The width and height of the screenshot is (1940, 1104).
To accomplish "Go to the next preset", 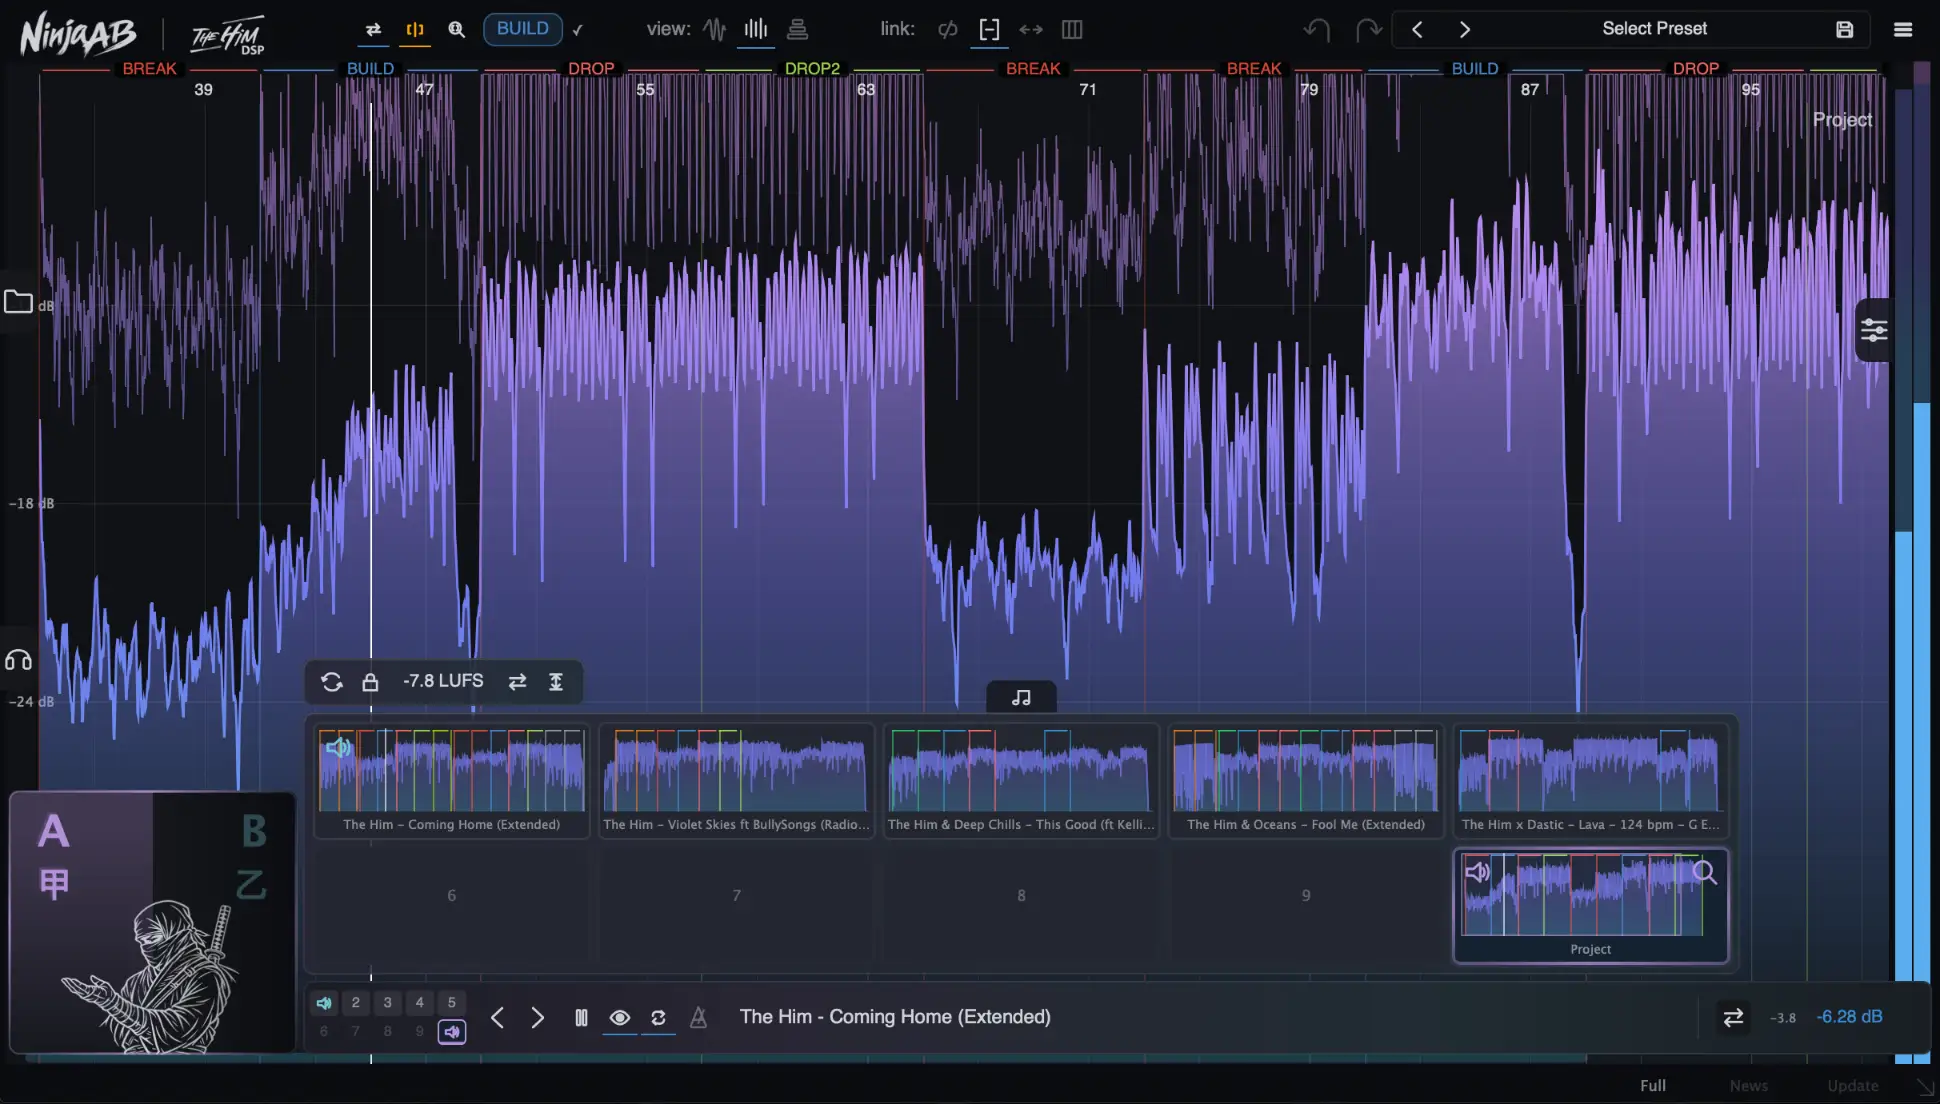I will click(1465, 29).
